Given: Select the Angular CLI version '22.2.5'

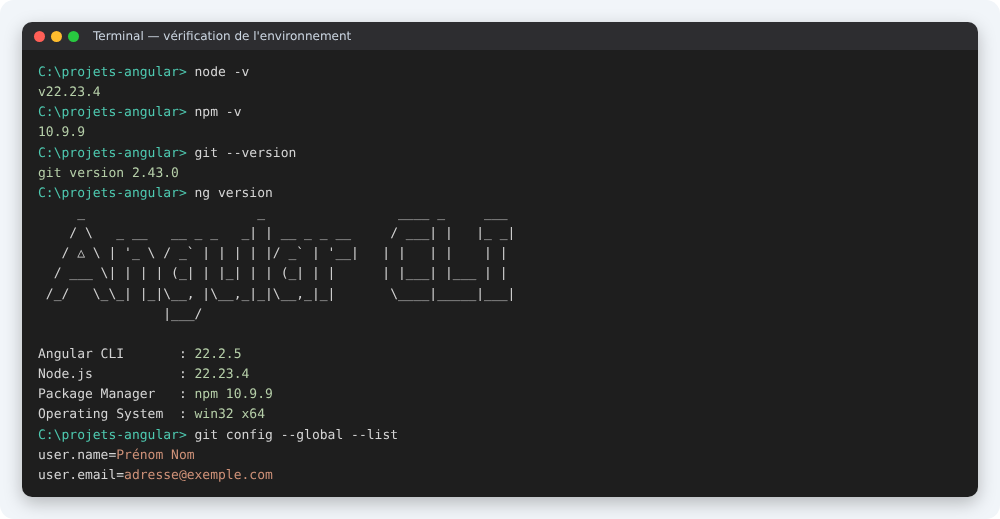Looking at the screenshot, I should (x=218, y=354).
